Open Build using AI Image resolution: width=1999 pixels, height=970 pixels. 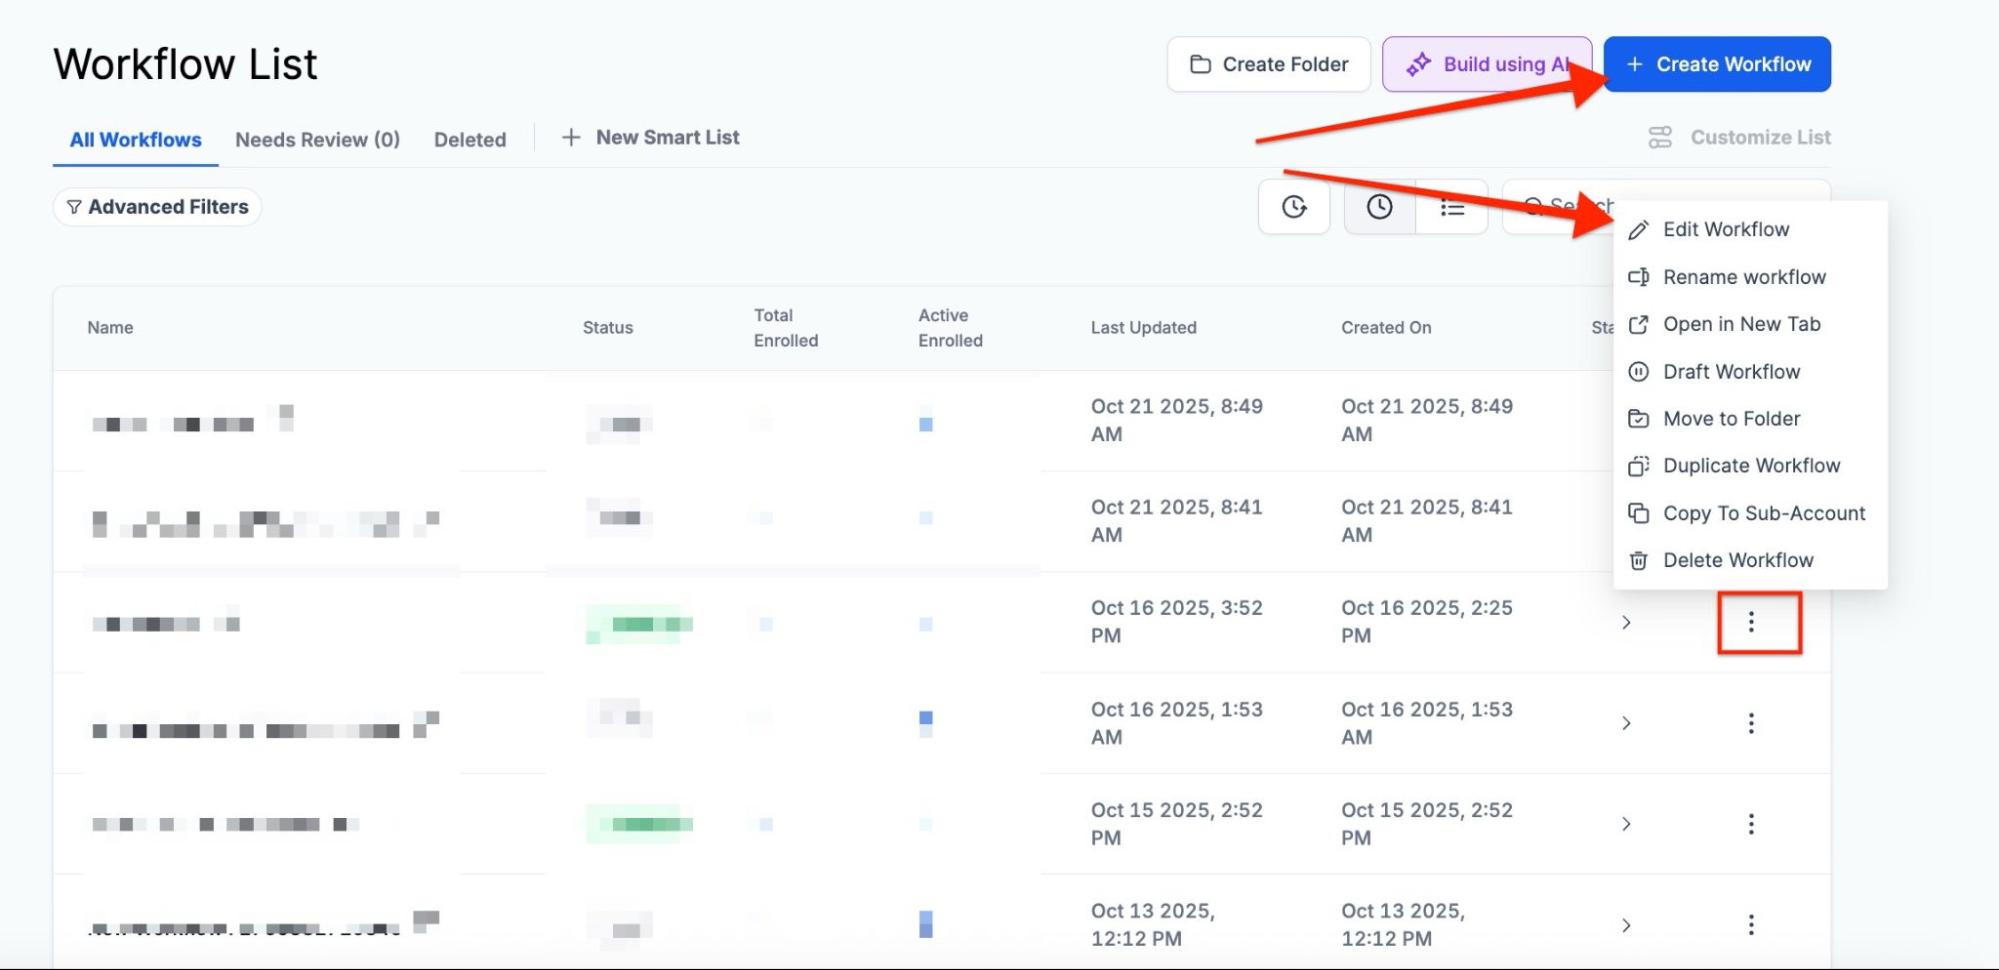click(x=1486, y=64)
